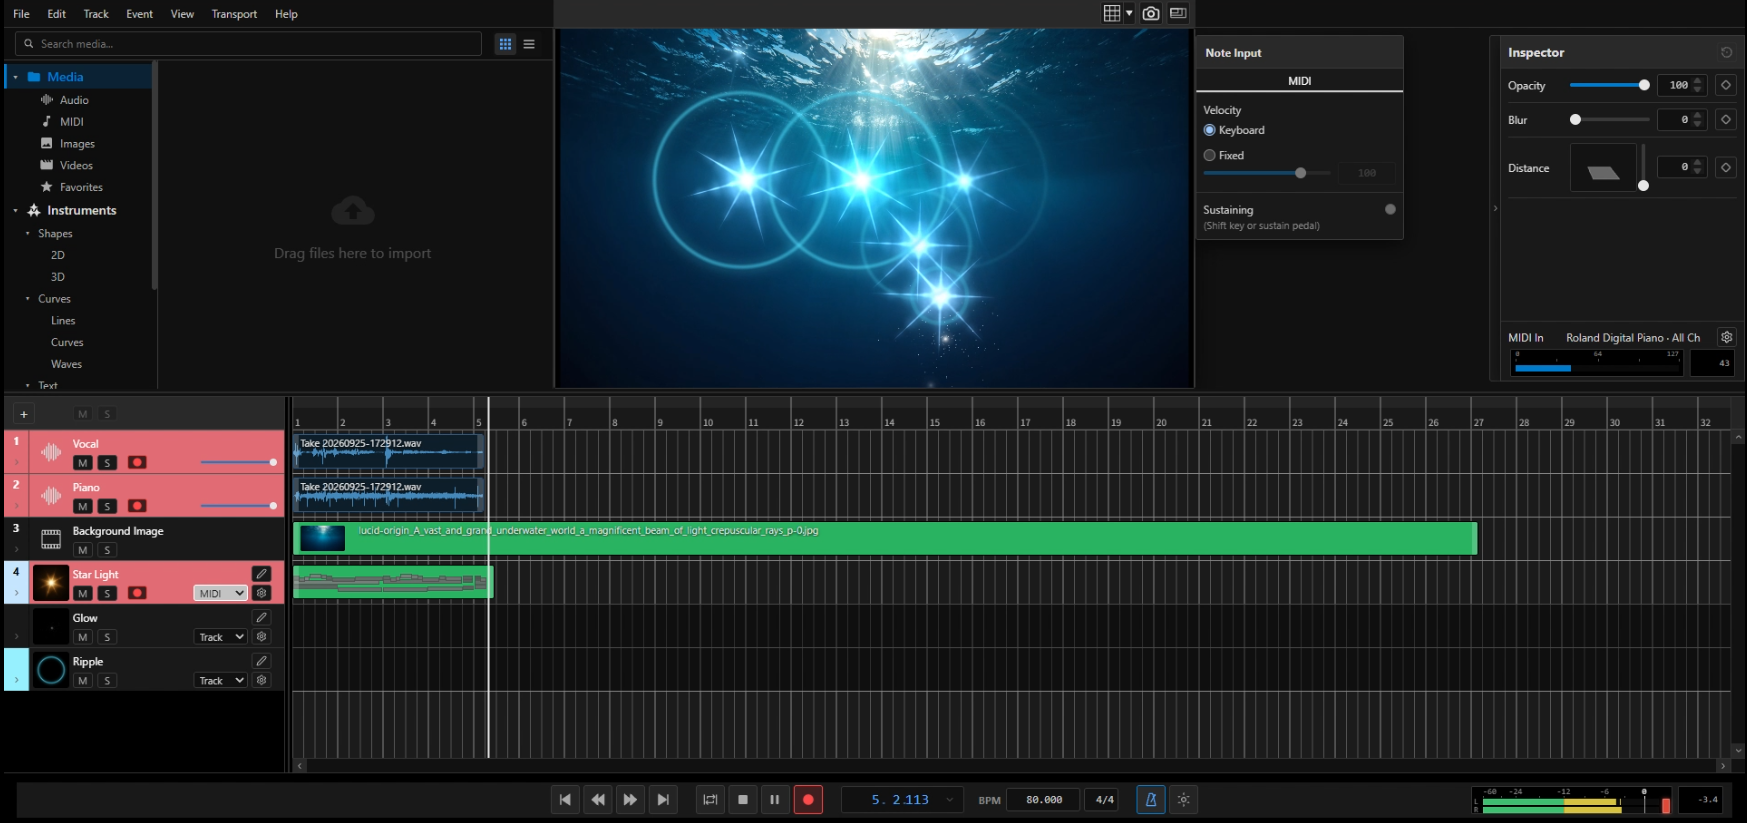Open Glow track settings gear
Image resolution: width=1747 pixels, height=823 pixels.
(261, 637)
